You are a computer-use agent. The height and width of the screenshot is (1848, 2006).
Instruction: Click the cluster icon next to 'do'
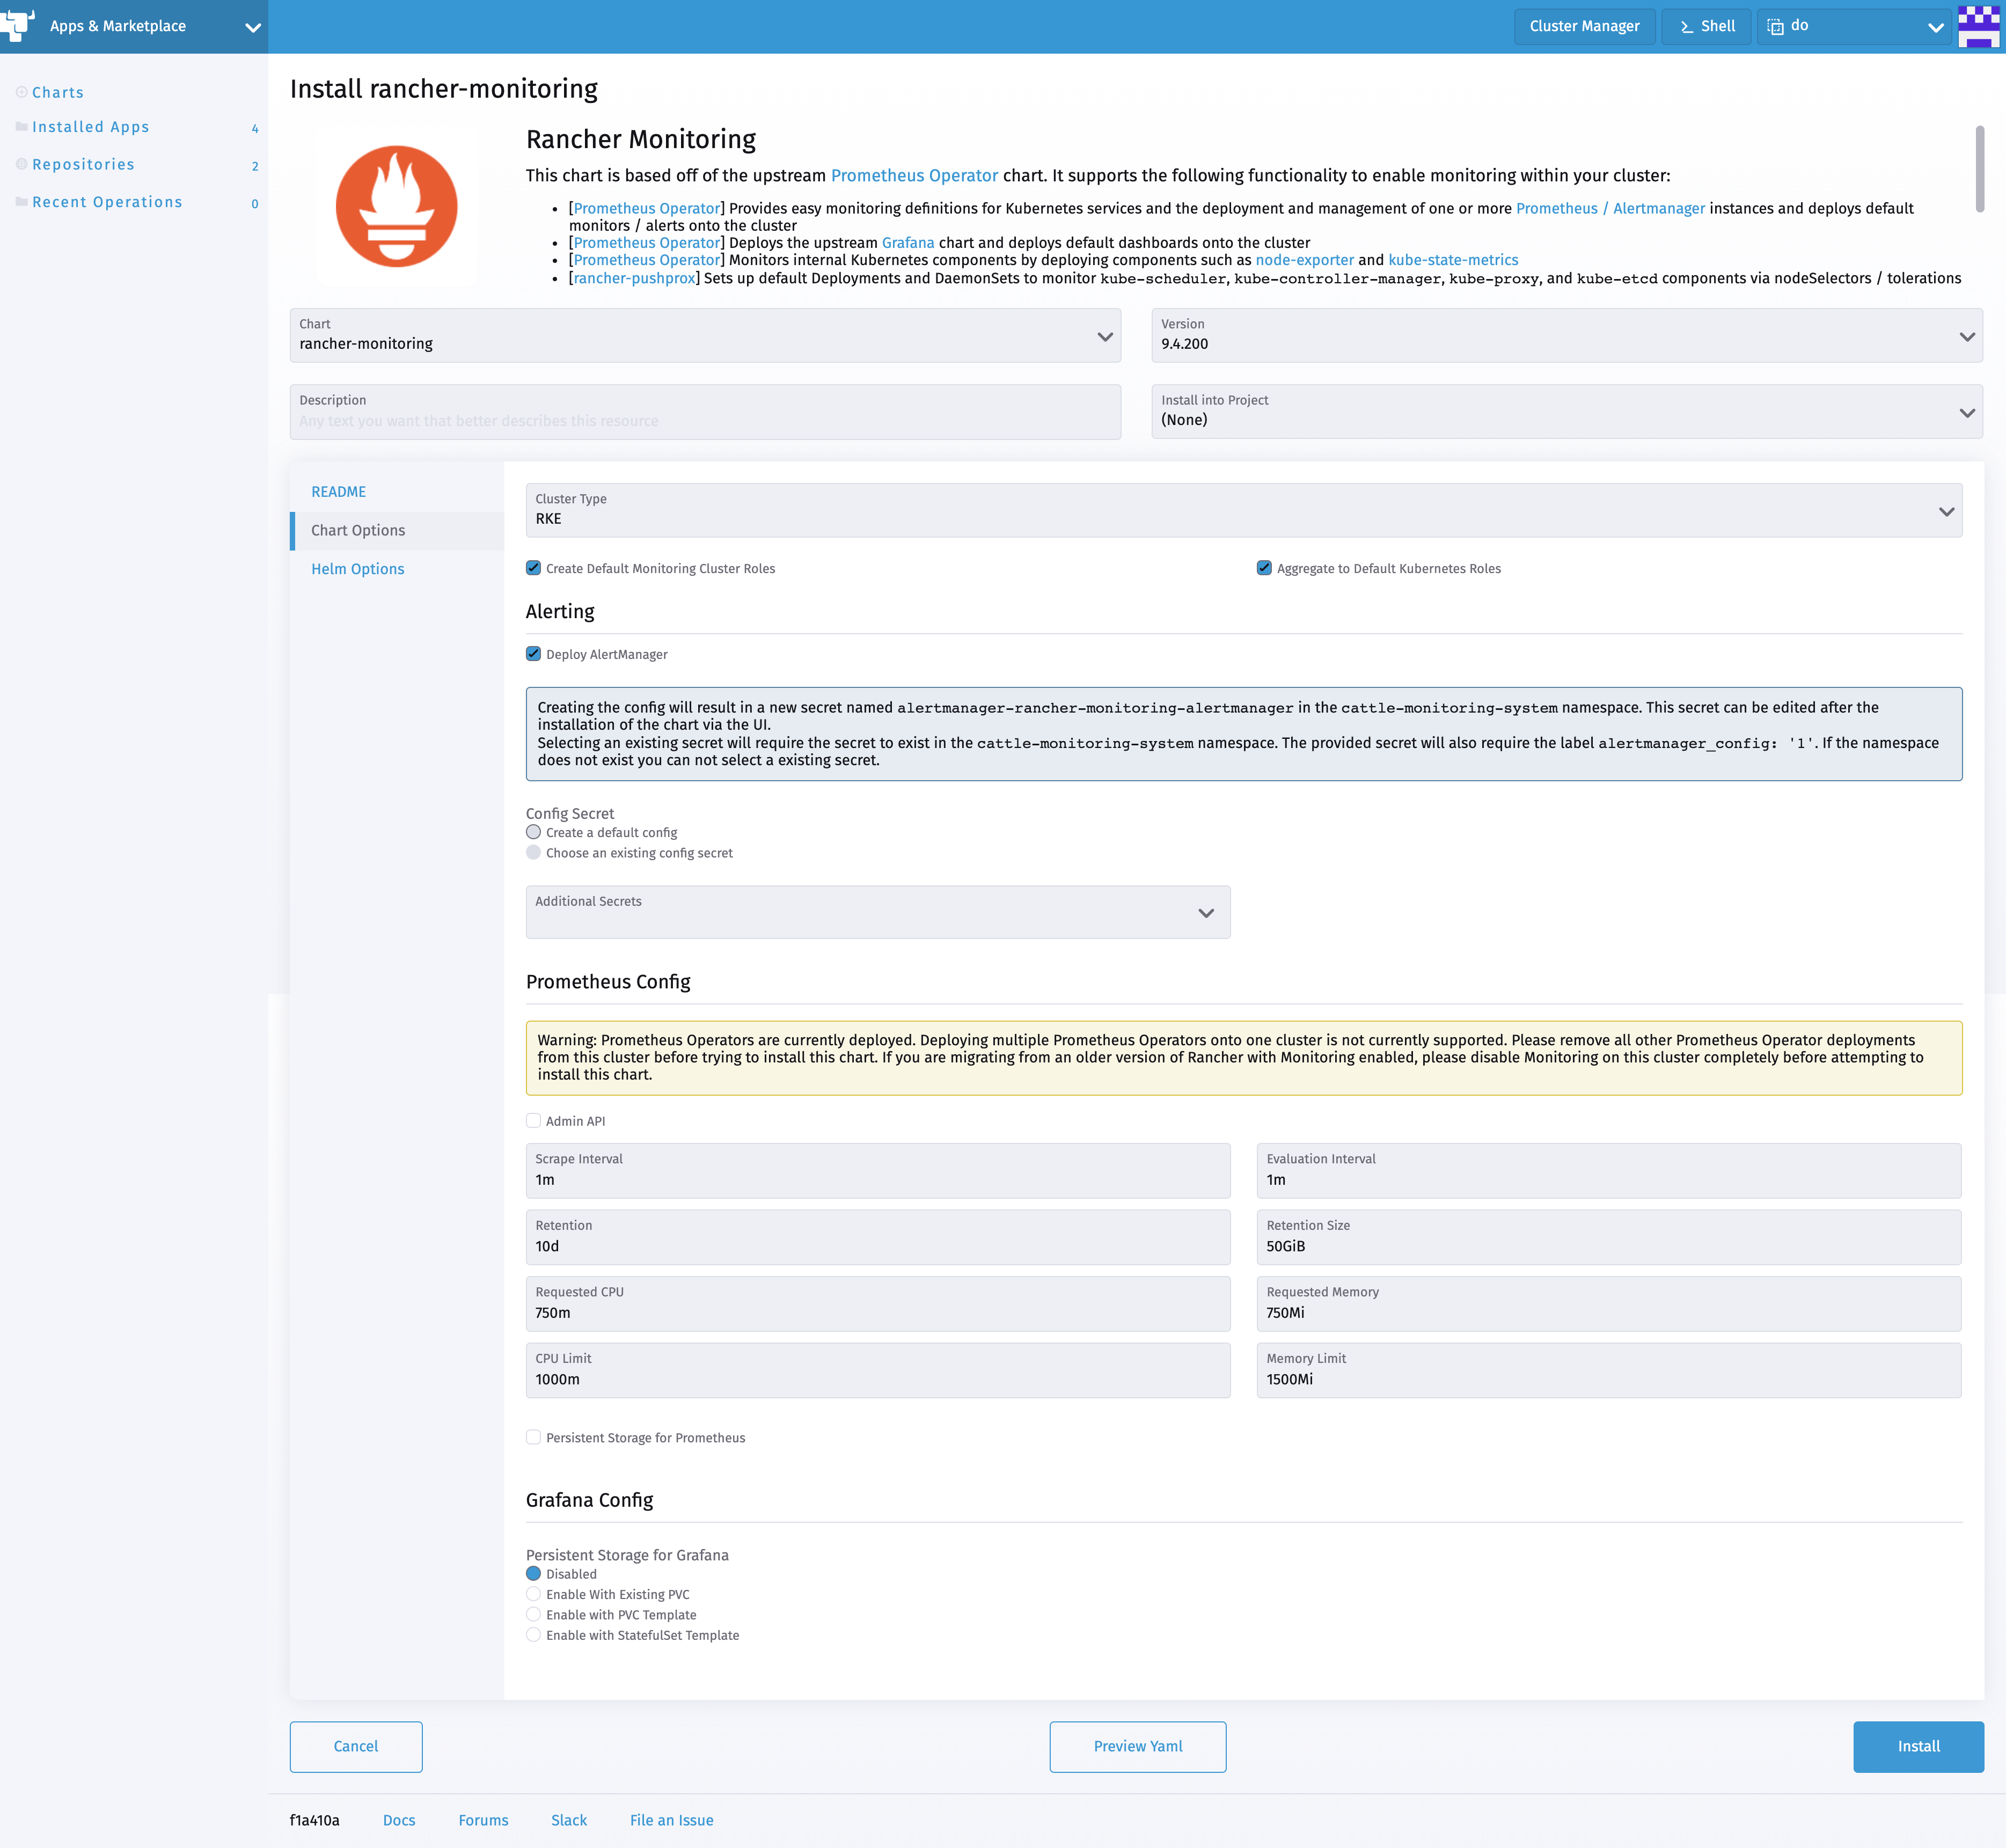pyautogui.click(x=1774, y=26)
